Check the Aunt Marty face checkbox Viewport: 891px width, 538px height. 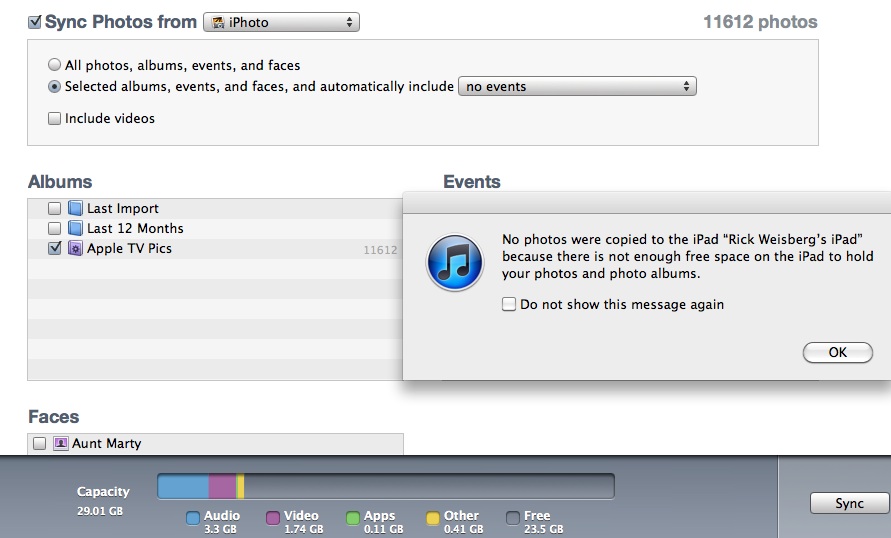click(x=39, y=443)
